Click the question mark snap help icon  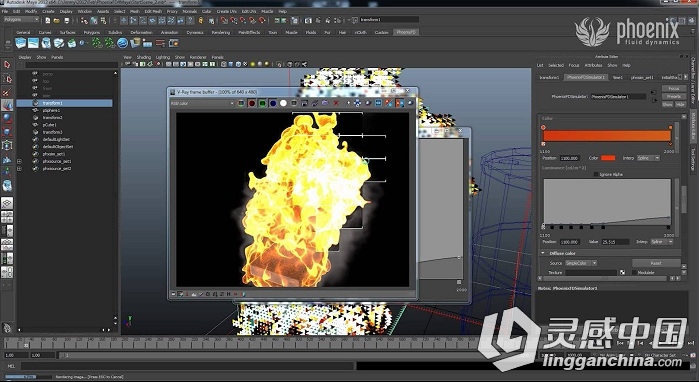click(191, 20)
